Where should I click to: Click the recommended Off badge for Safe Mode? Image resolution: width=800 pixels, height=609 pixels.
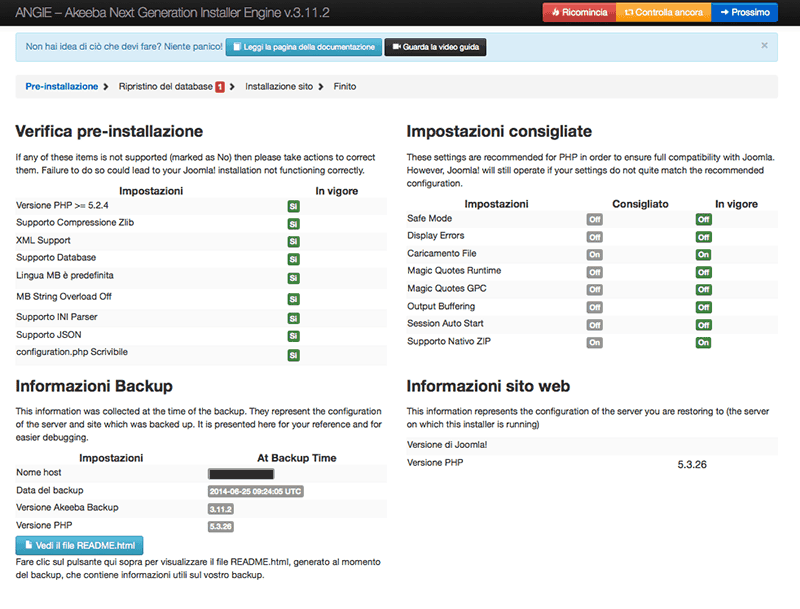[x=594, y=219]
